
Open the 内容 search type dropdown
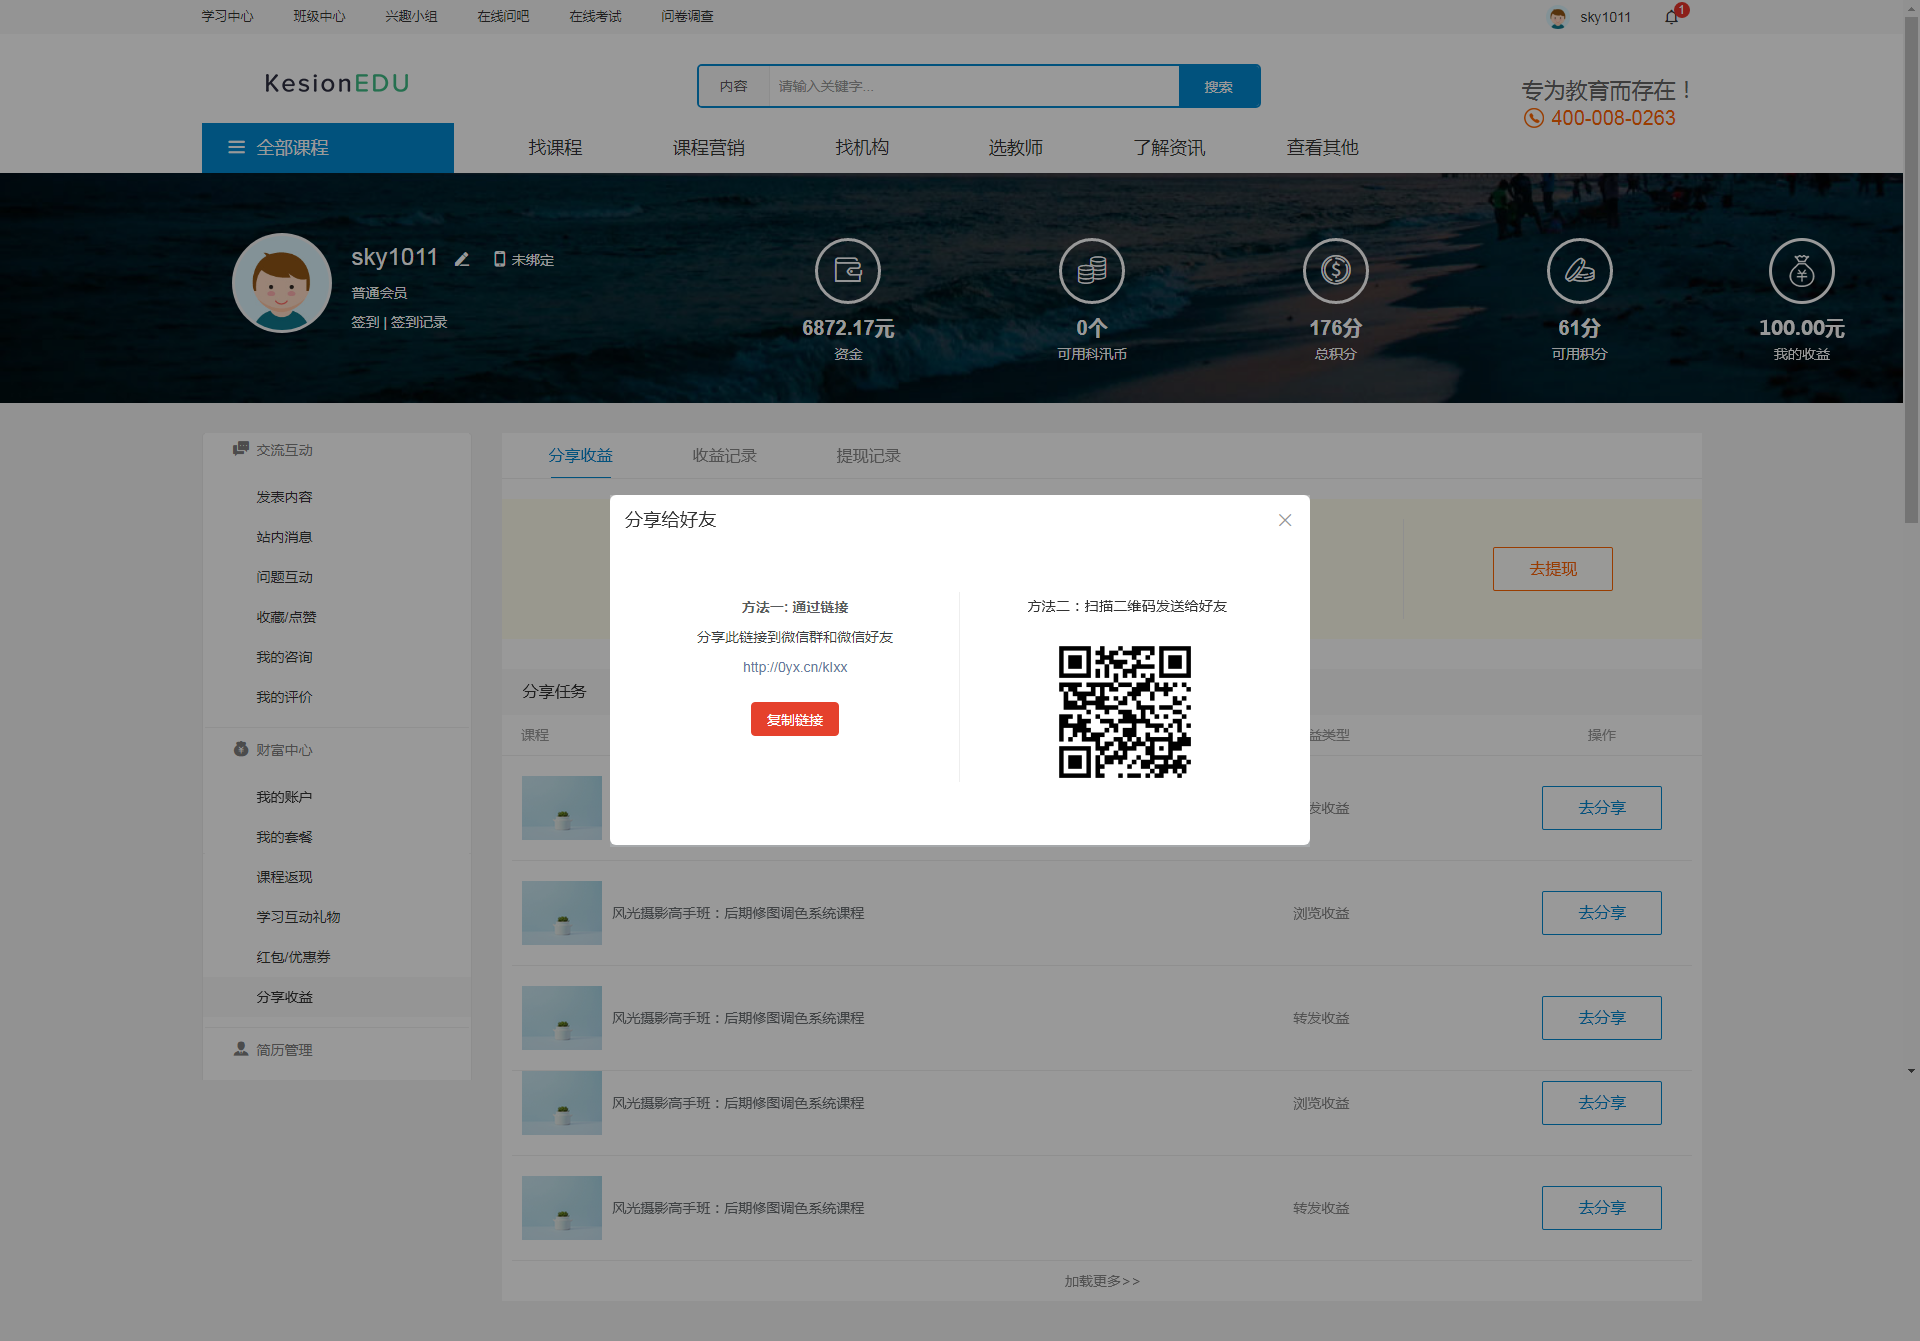733,87
